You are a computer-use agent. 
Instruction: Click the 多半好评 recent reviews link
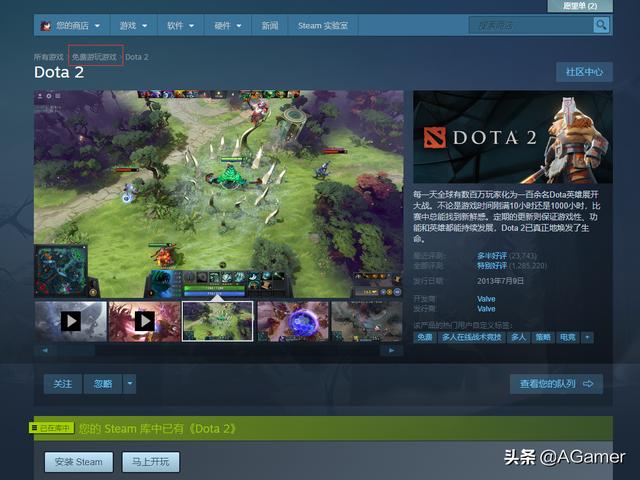[492, 256]
